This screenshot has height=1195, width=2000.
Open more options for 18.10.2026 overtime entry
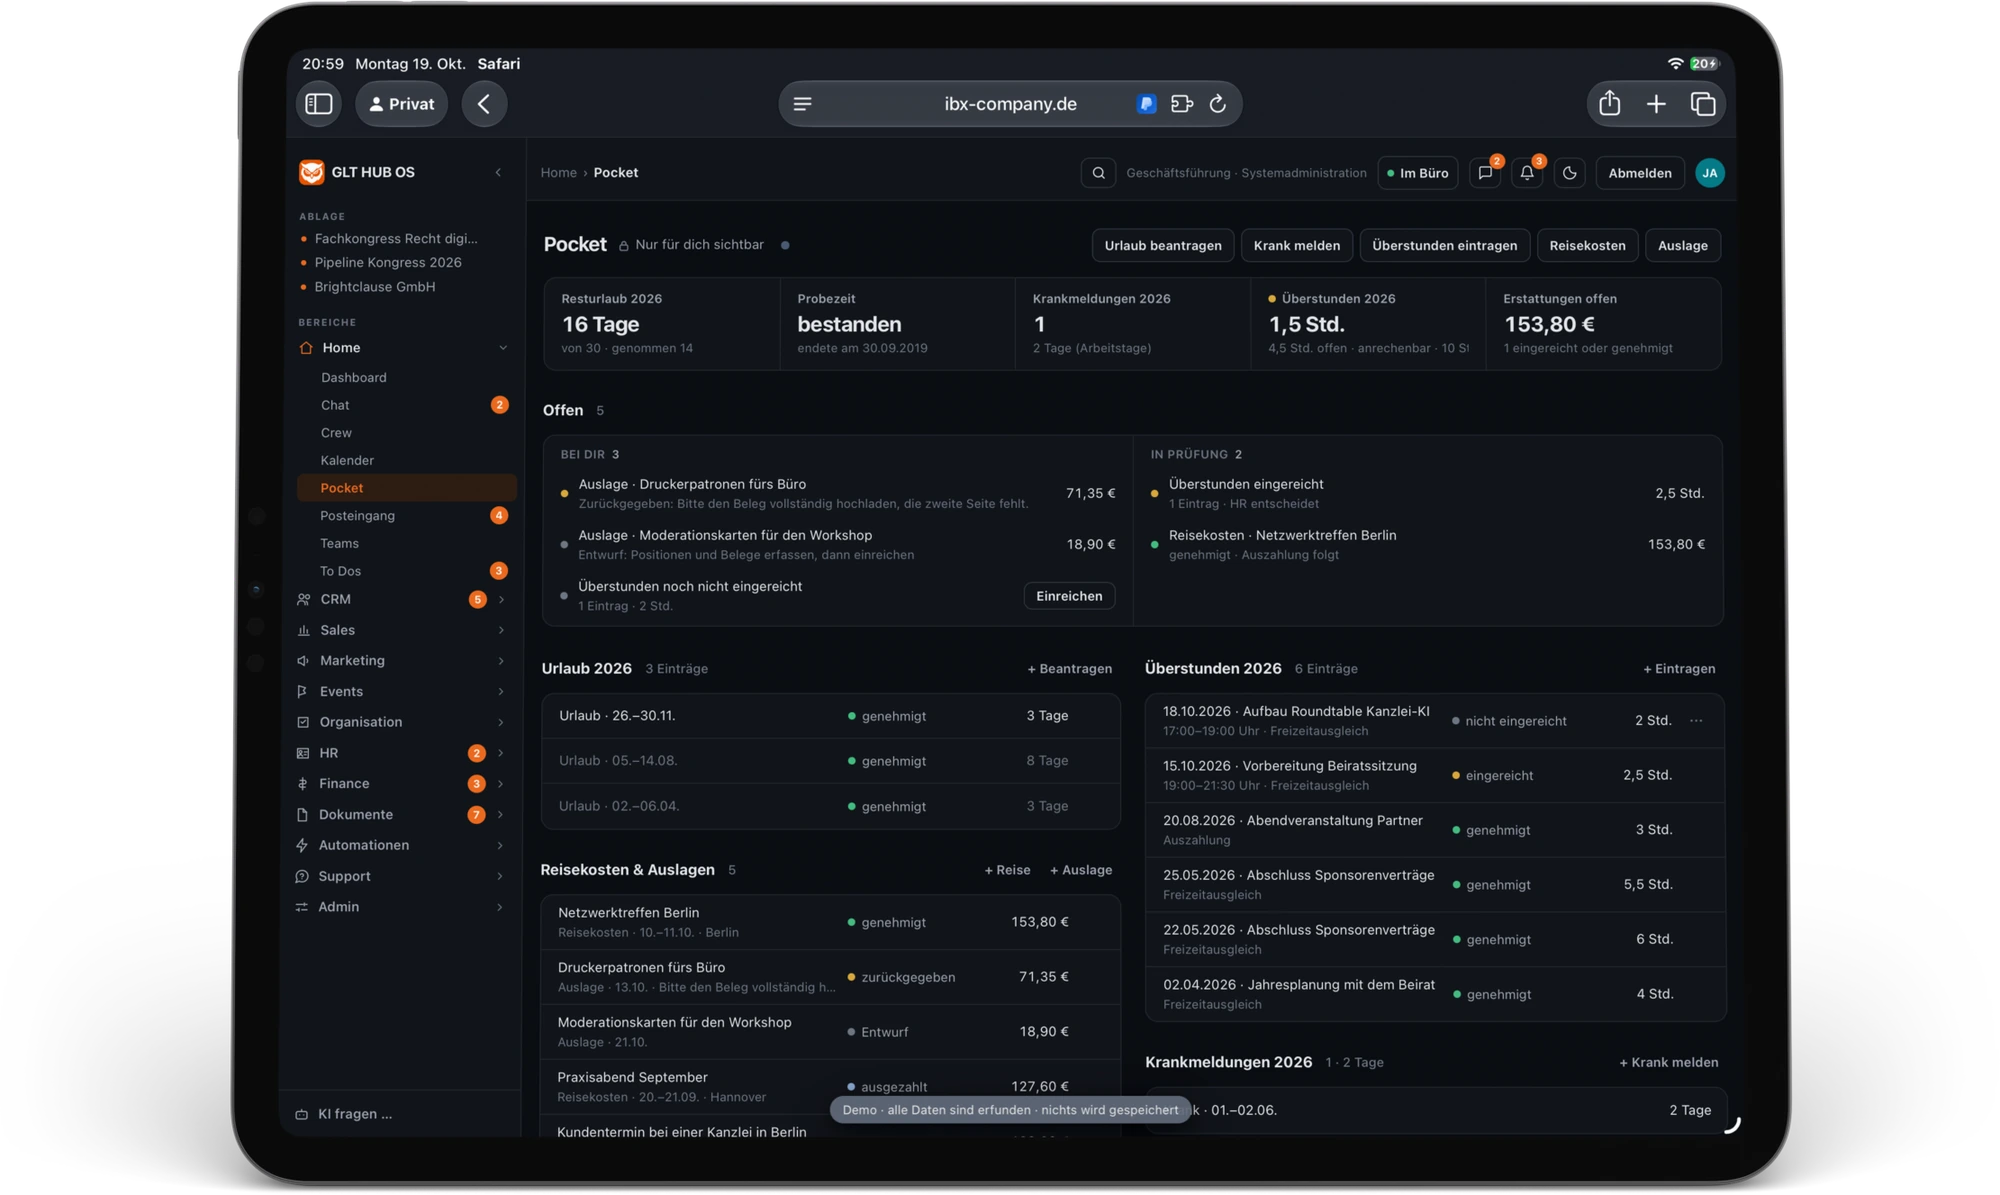(1696, 721)
